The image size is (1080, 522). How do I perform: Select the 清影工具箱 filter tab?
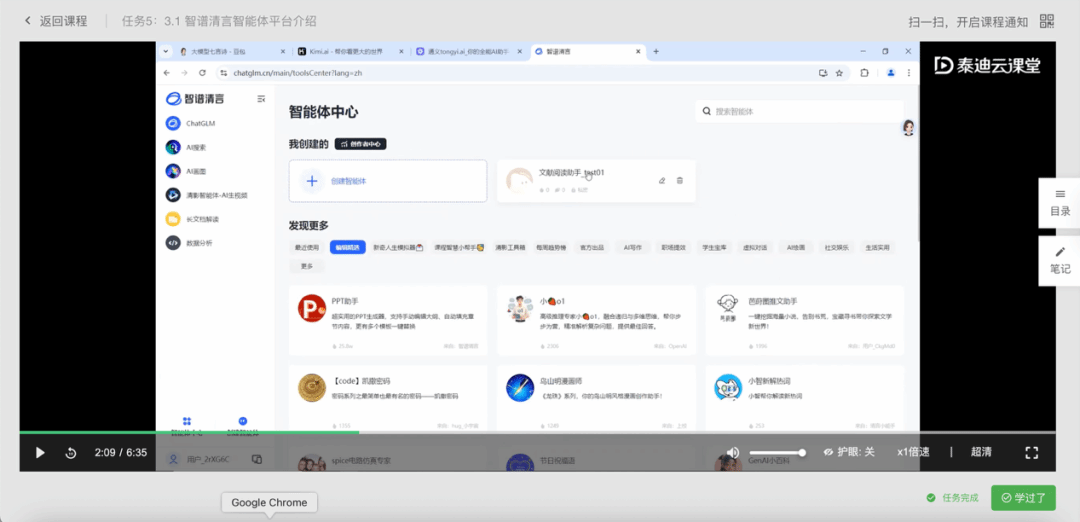(510, 247)
